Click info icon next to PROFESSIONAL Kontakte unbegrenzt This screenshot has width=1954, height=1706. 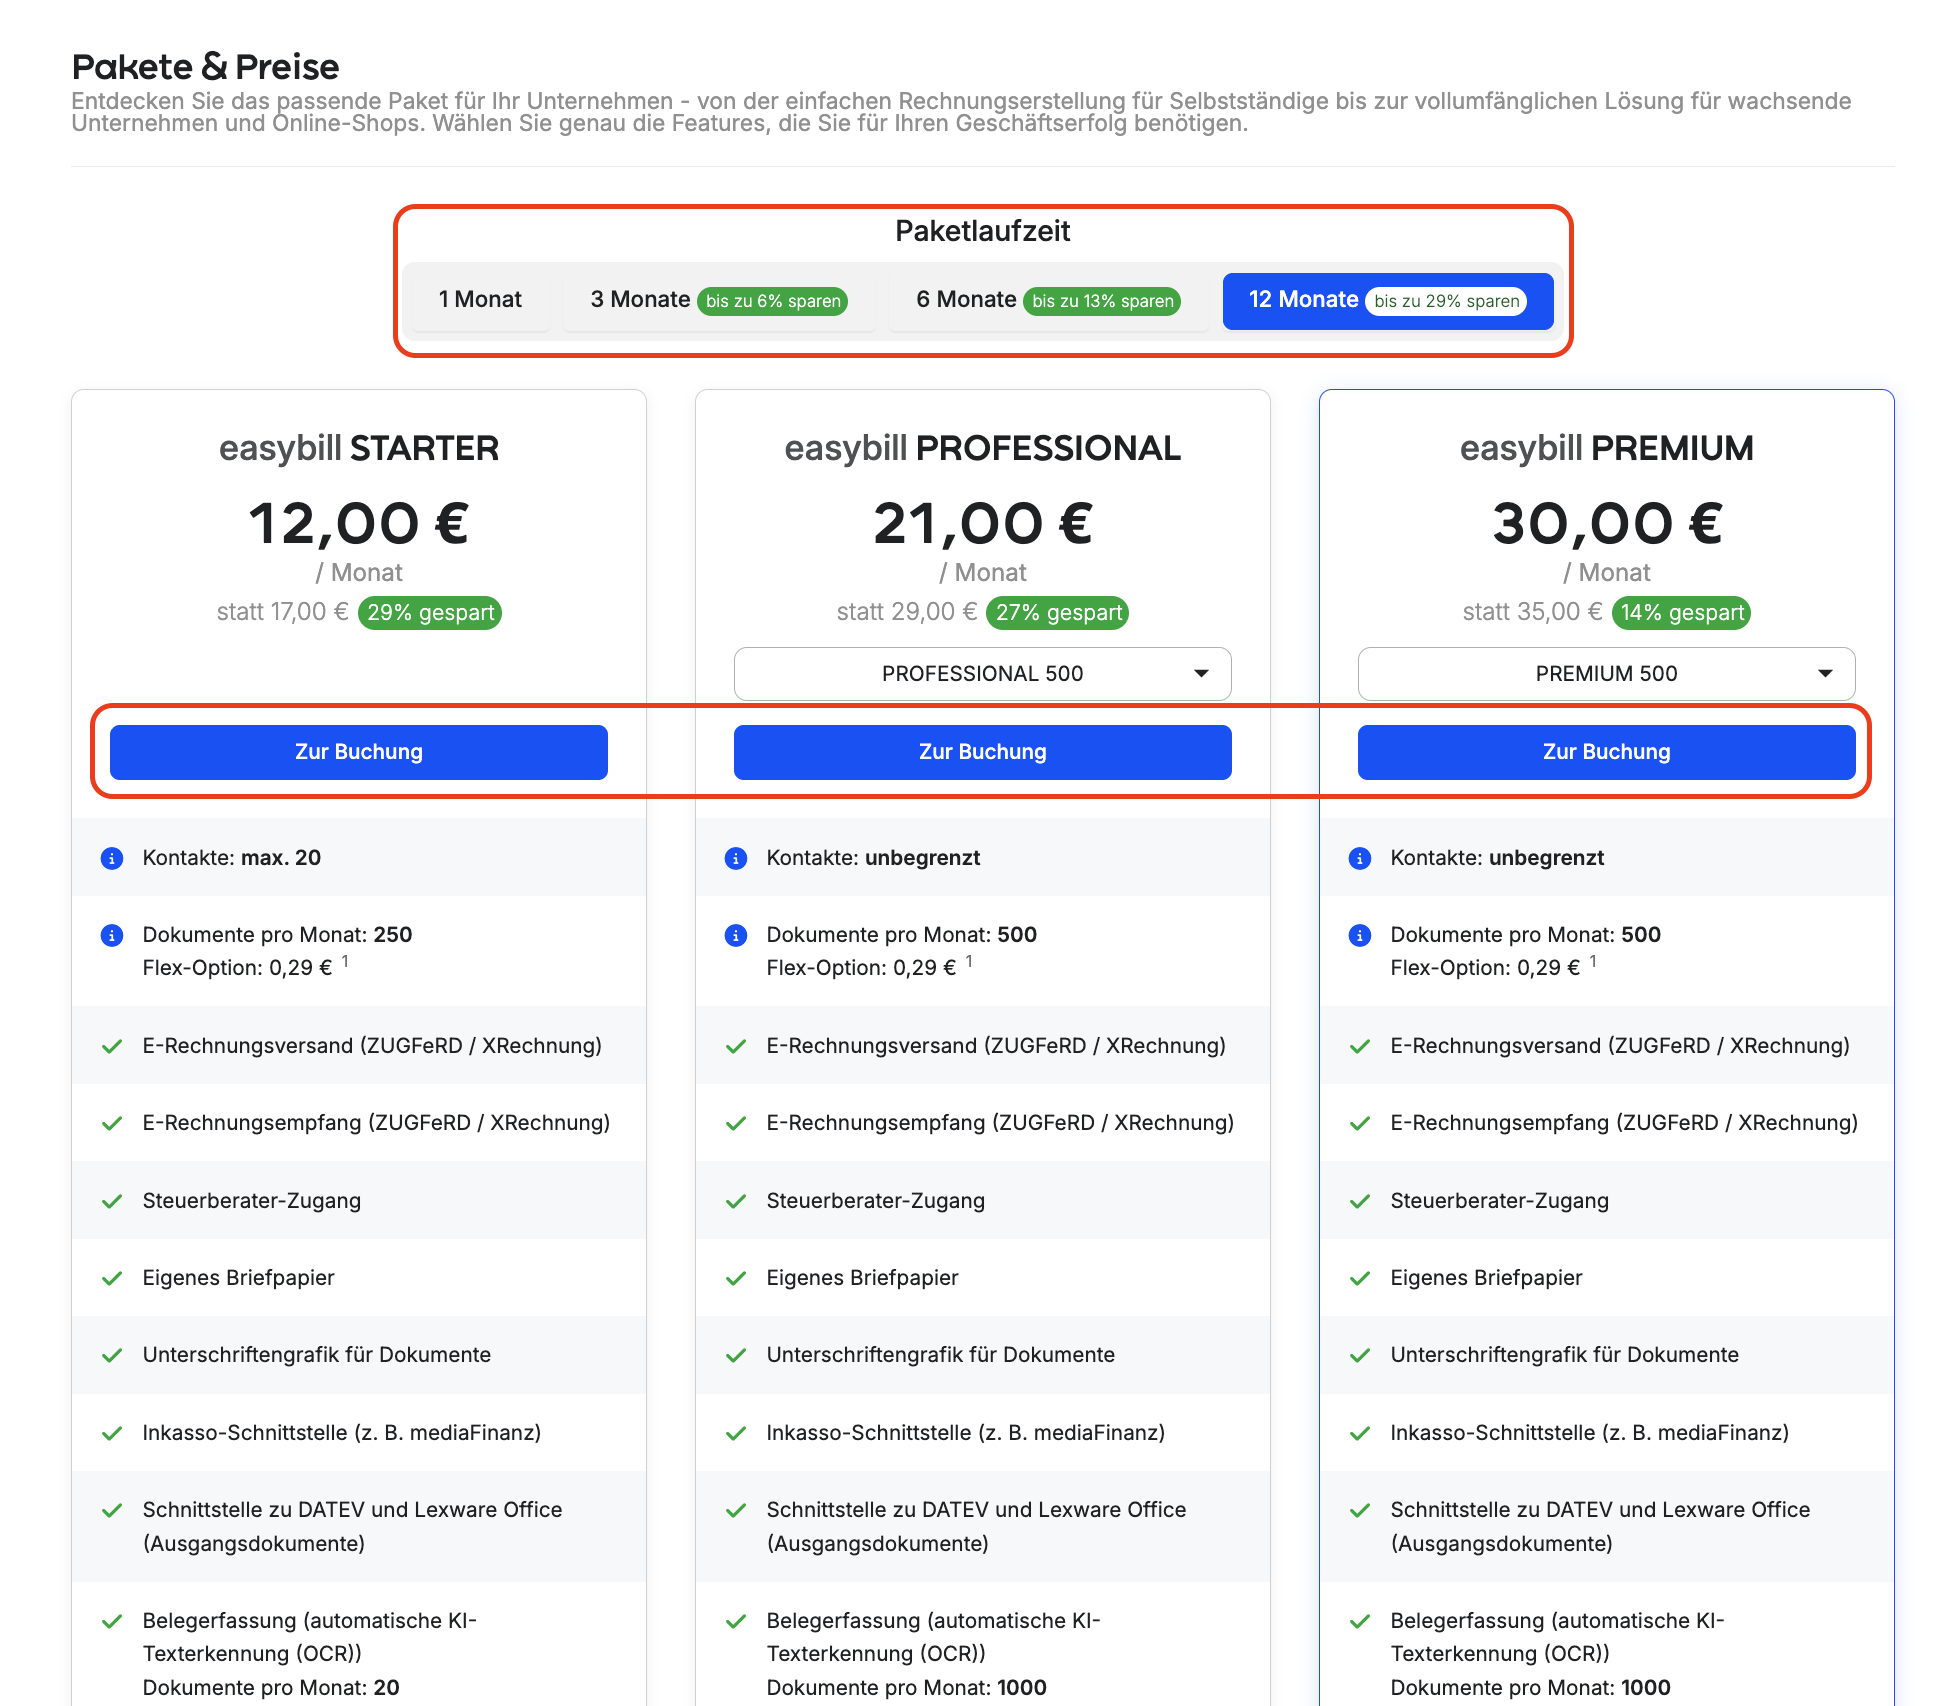coord(736,858)
